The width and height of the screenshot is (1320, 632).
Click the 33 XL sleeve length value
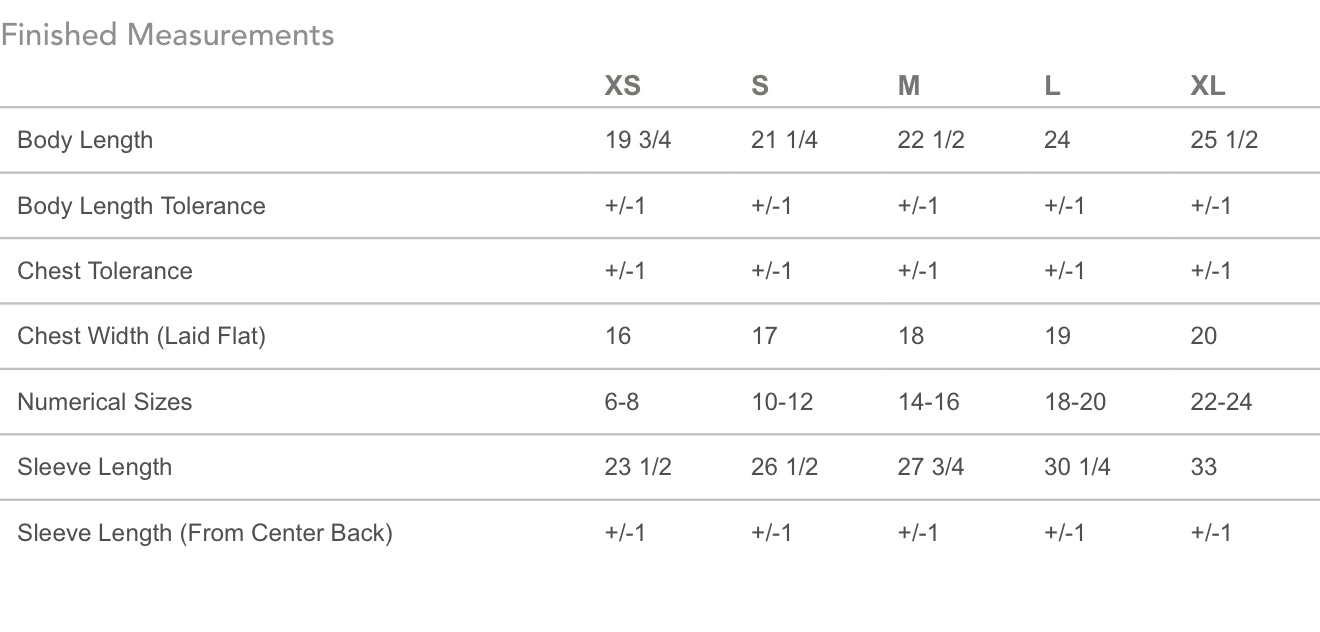click(1203, 467)
